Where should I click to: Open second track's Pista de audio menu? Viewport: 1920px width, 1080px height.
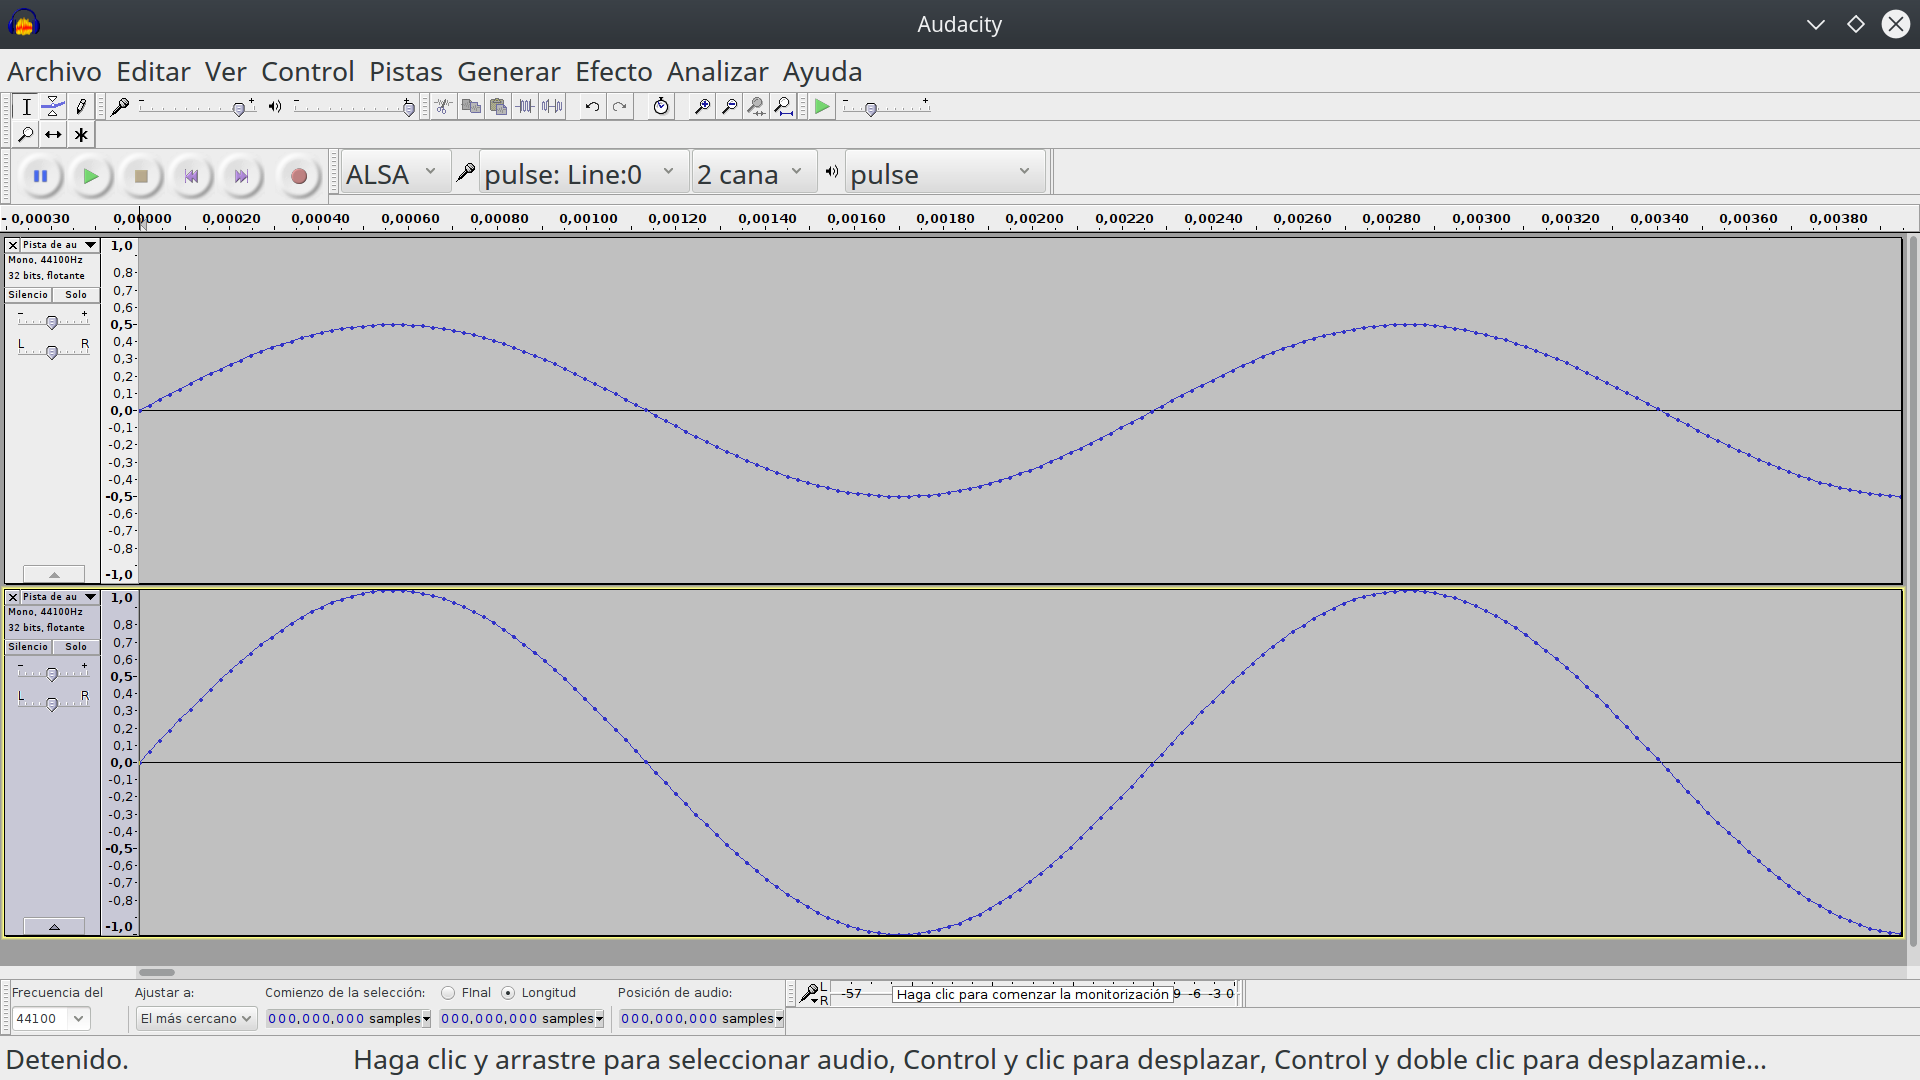point(60,597)
